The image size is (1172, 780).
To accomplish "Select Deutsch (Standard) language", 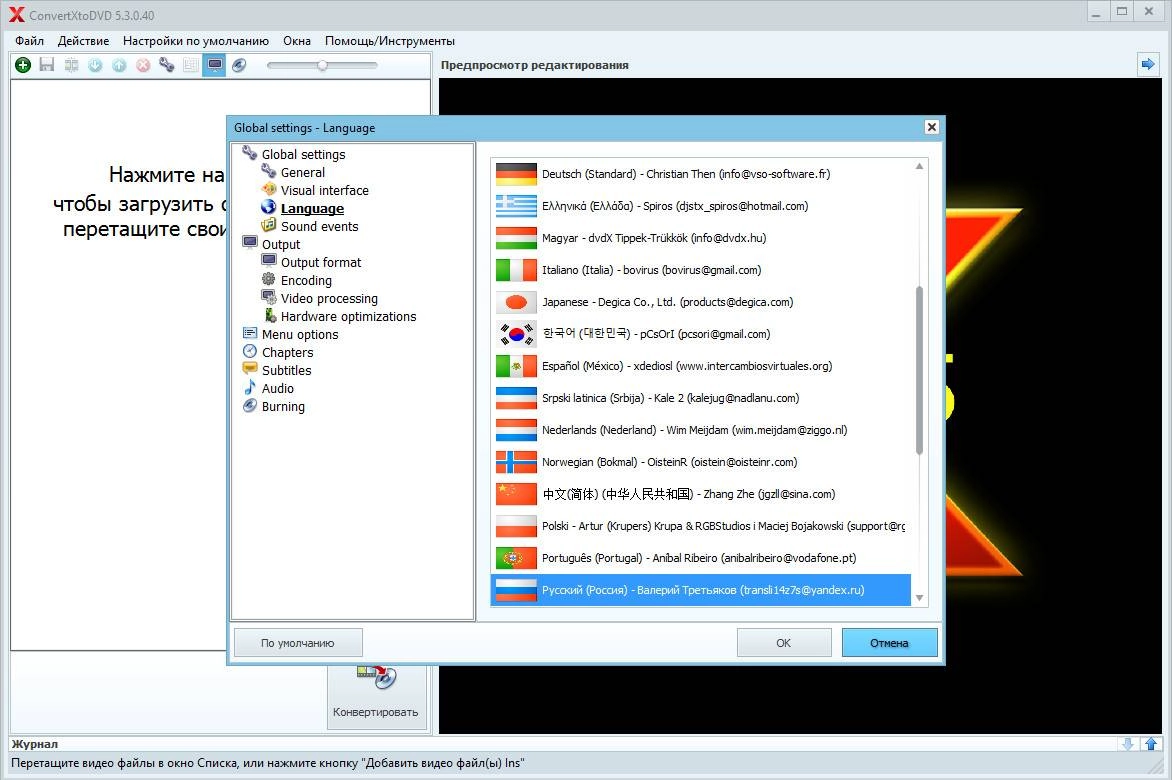I will [x=701, y=174].
